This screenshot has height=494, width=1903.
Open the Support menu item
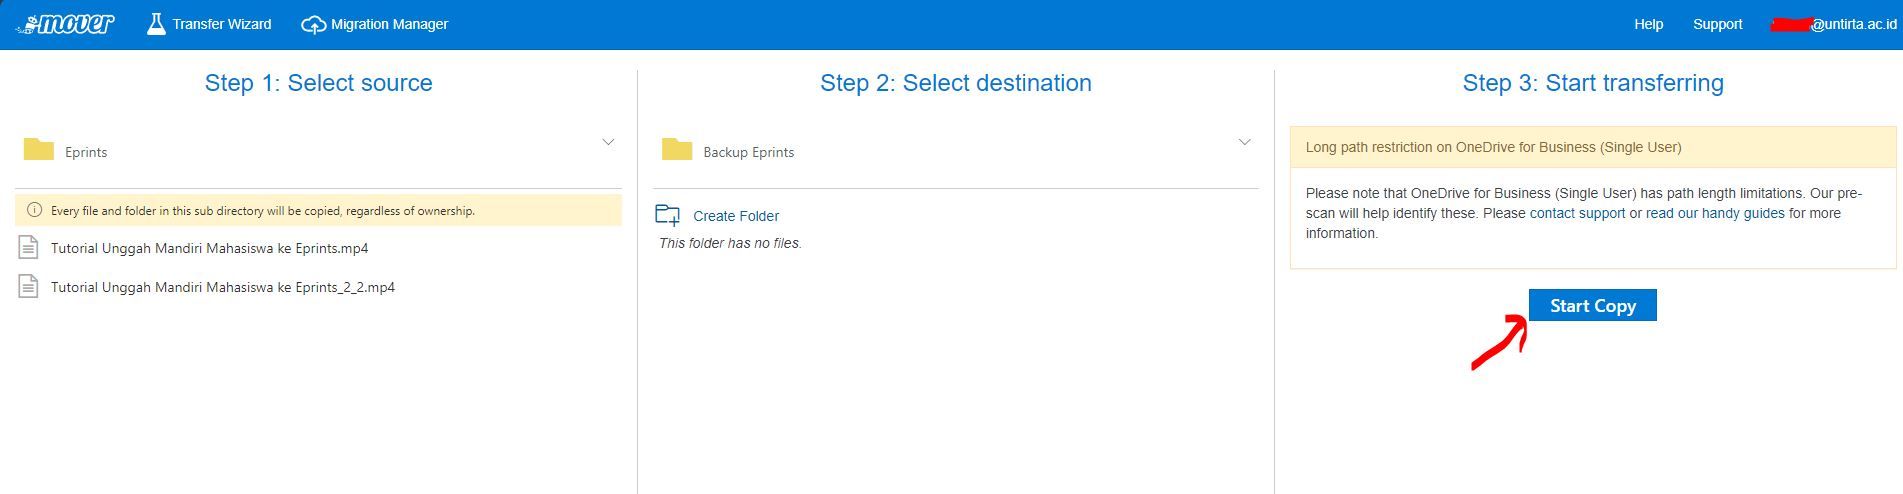(x=1717, y=24)
